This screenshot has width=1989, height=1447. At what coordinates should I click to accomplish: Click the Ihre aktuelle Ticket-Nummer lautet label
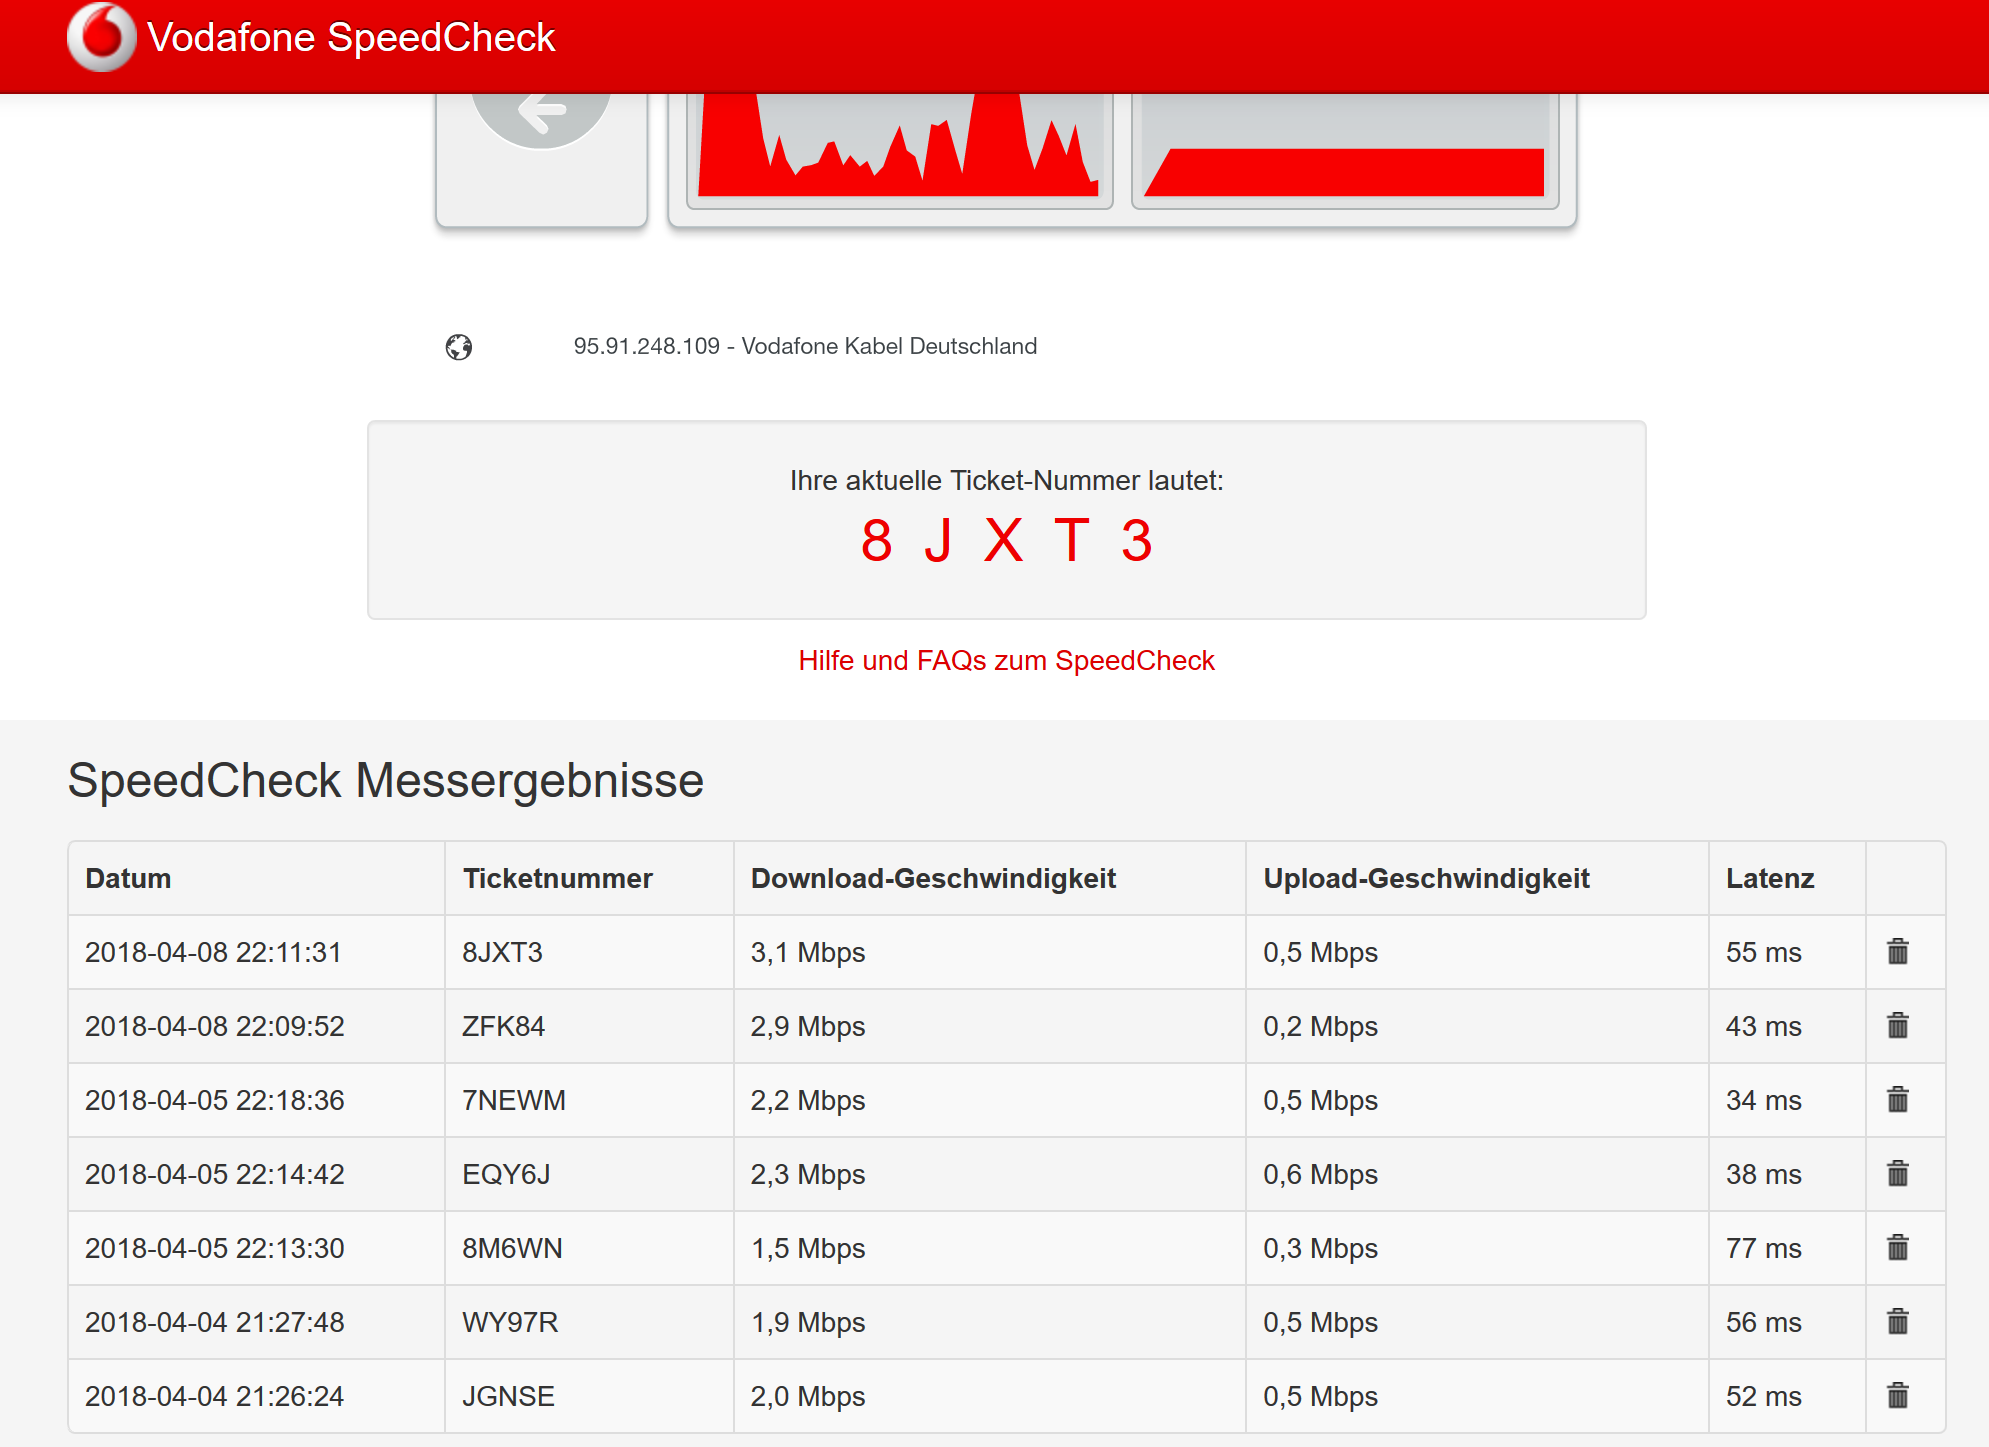tap(1007, 481)
